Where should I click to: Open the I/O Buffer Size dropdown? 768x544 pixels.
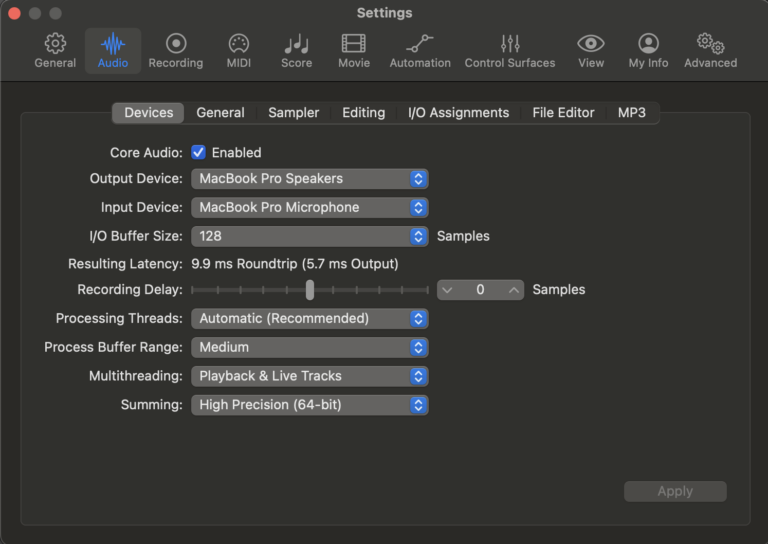point(309,237)
